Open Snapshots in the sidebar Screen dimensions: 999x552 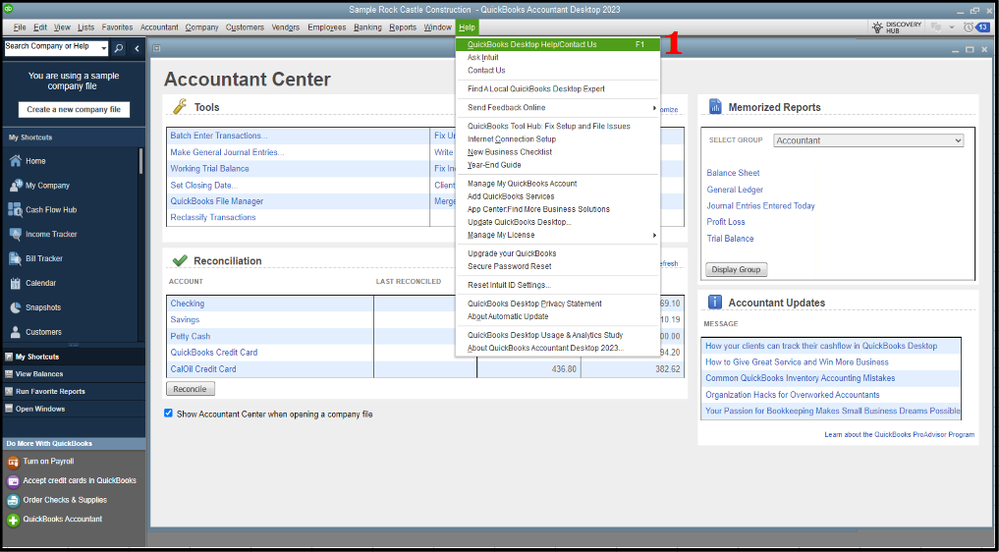pos(42,308)
